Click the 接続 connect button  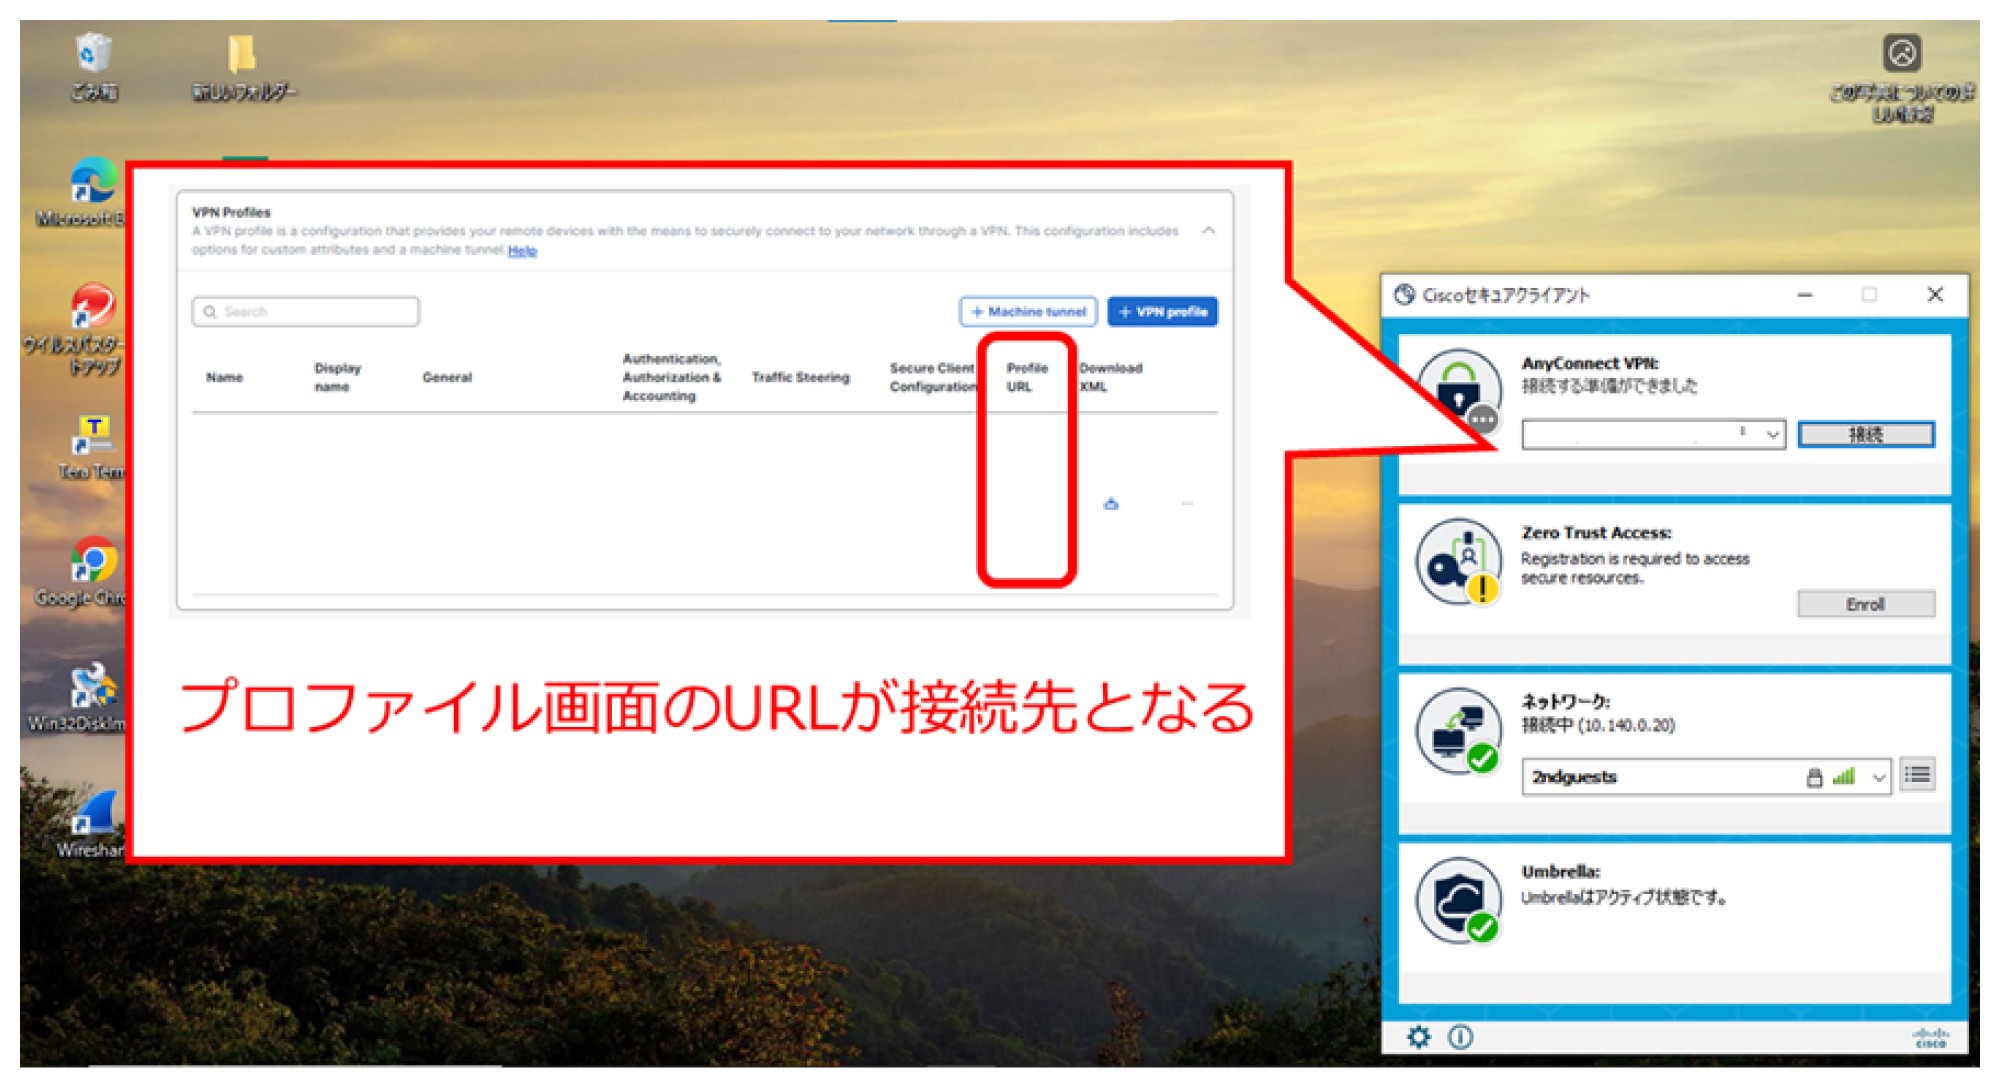[x=1866, y=434]
